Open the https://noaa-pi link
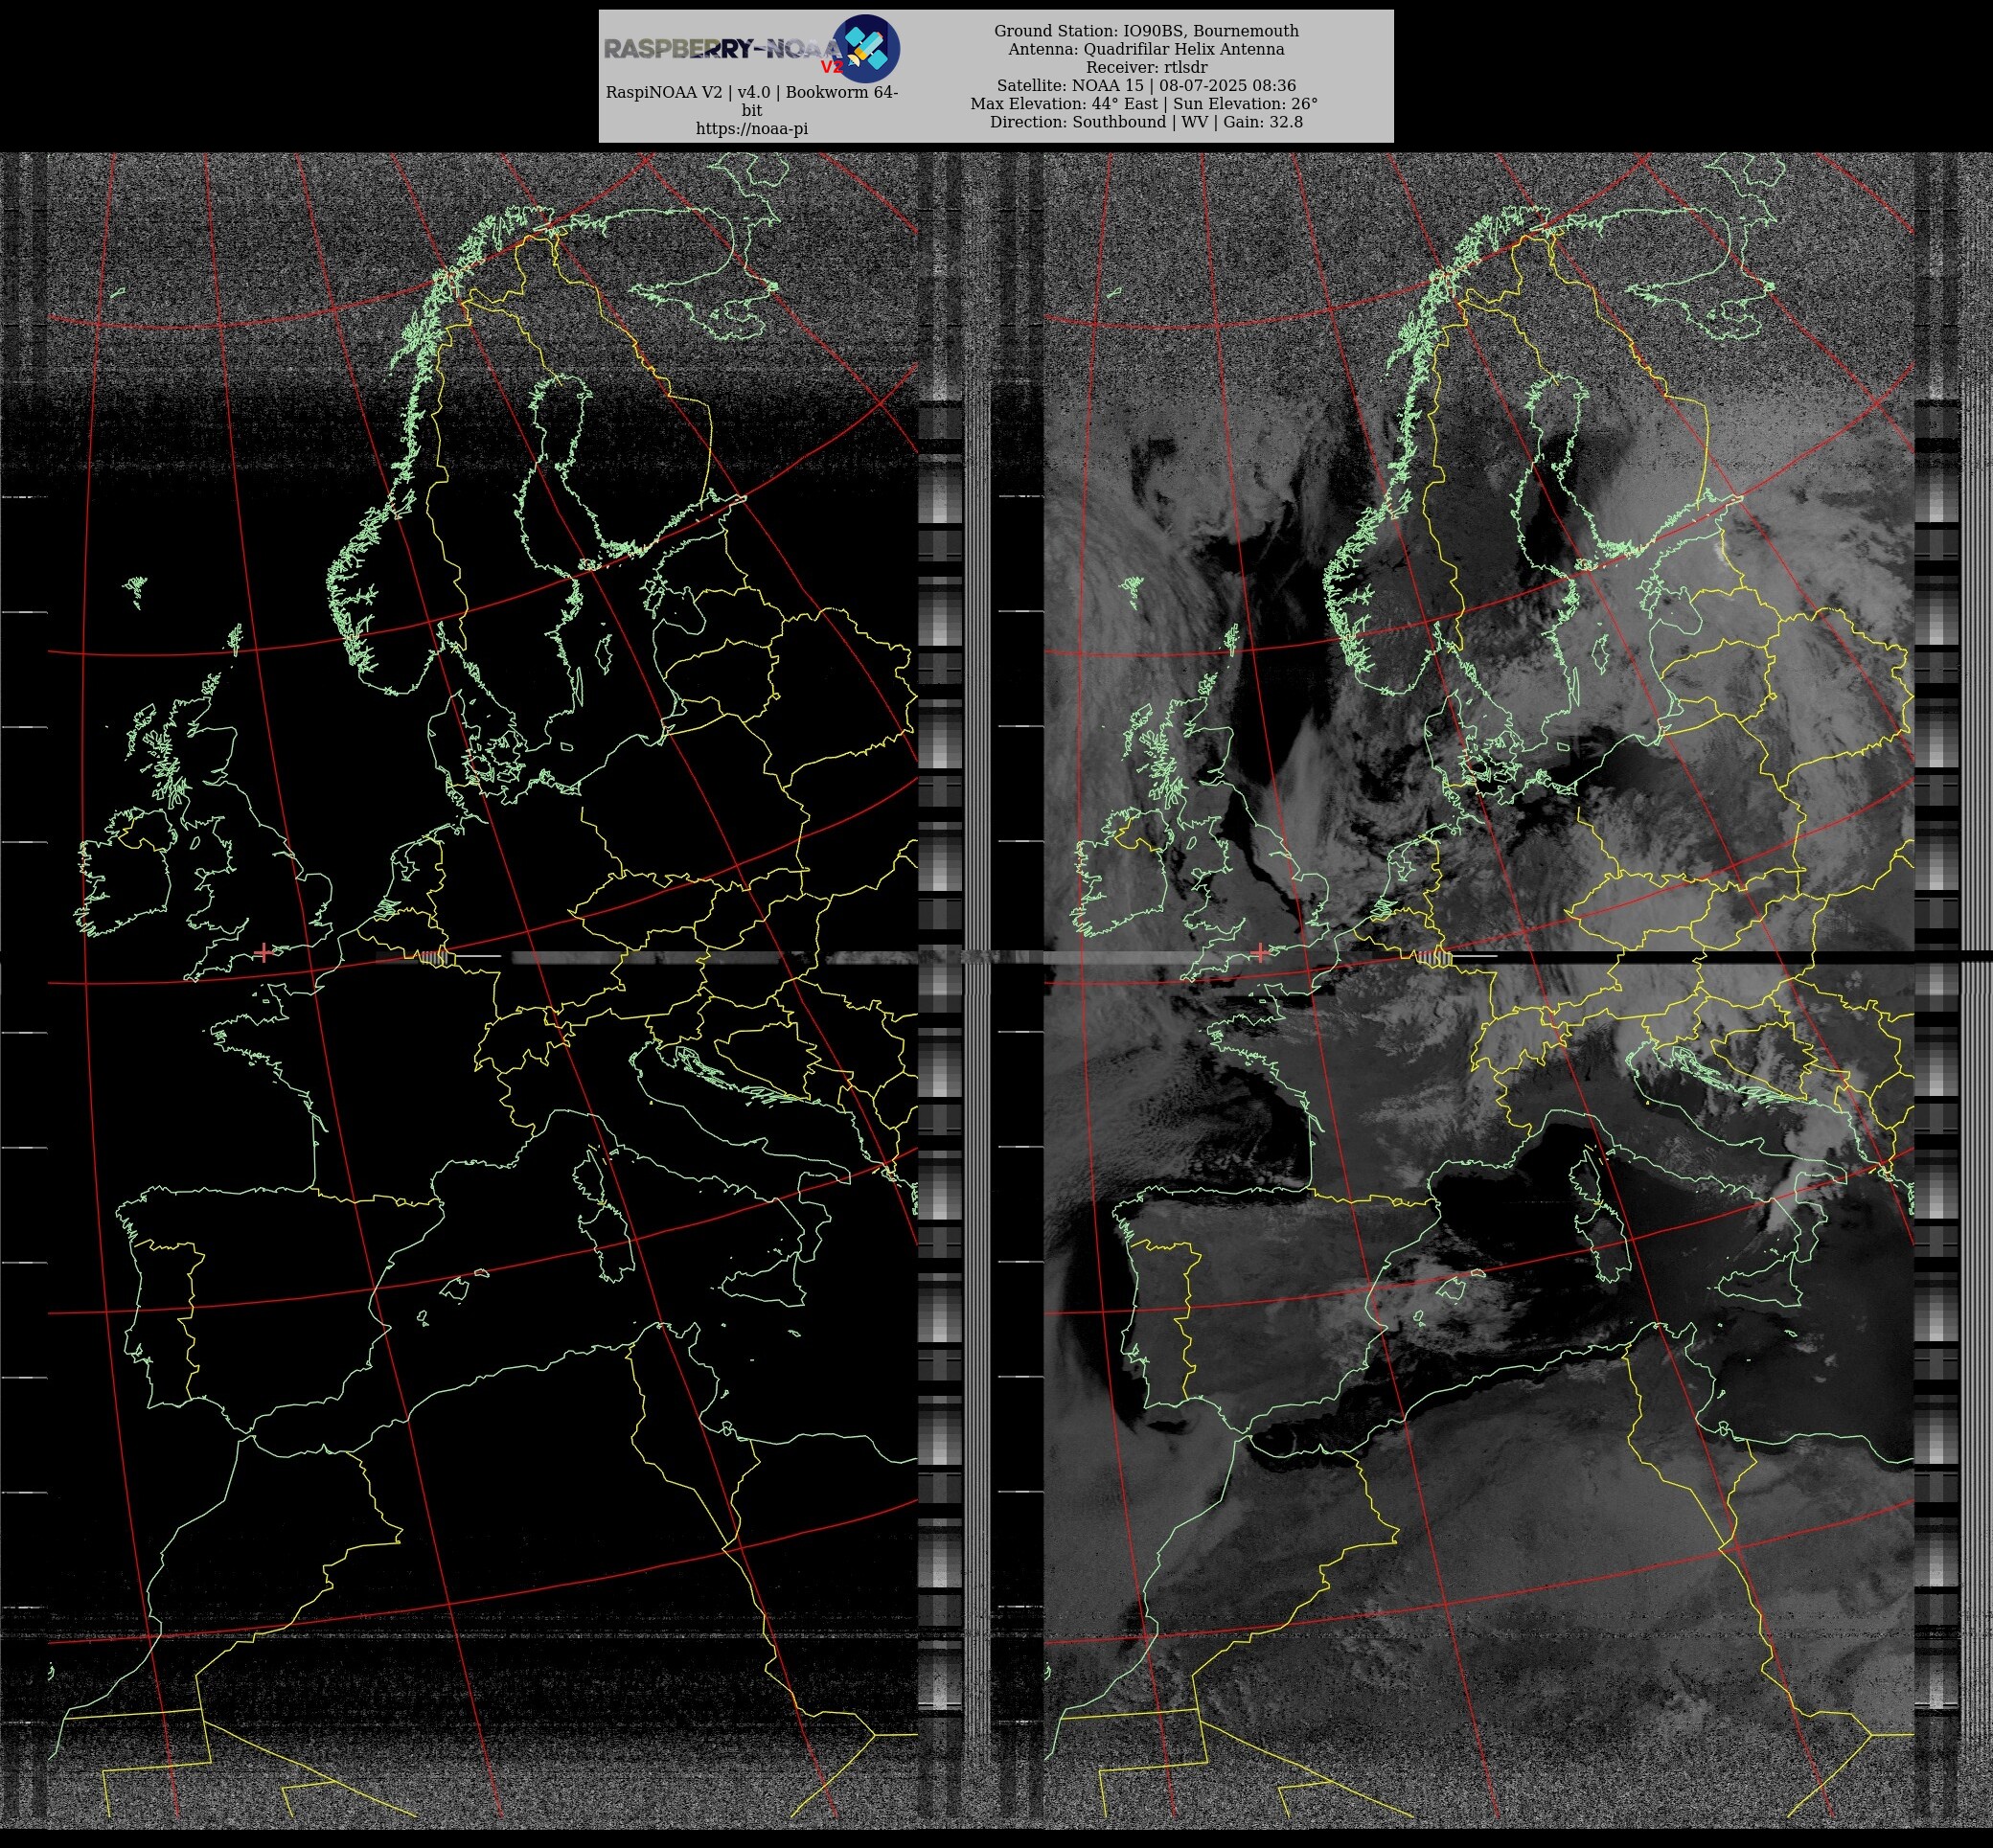This screenshot has width=1993, height=1848. click(752, 129)
